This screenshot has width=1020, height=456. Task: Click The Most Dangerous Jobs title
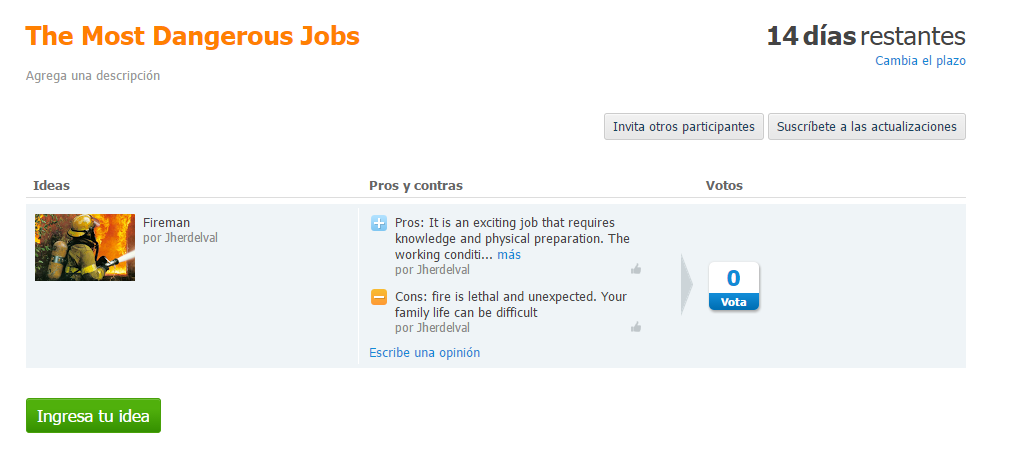[193, 36]
